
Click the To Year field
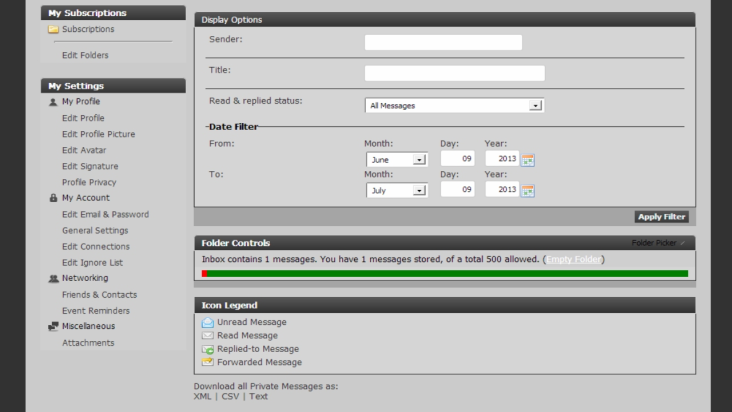click(502, 189)
